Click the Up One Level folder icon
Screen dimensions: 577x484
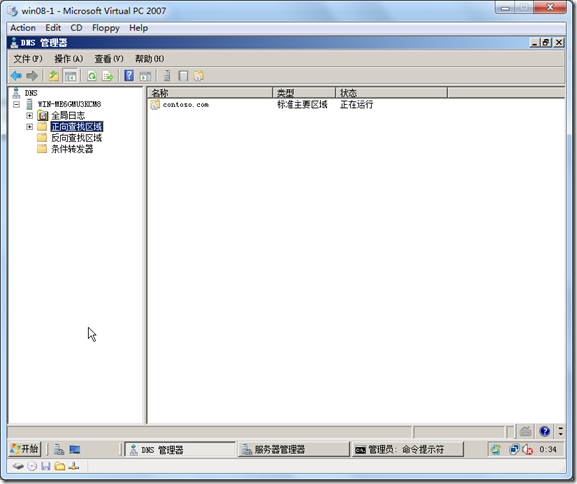click(x=54, y=76)
